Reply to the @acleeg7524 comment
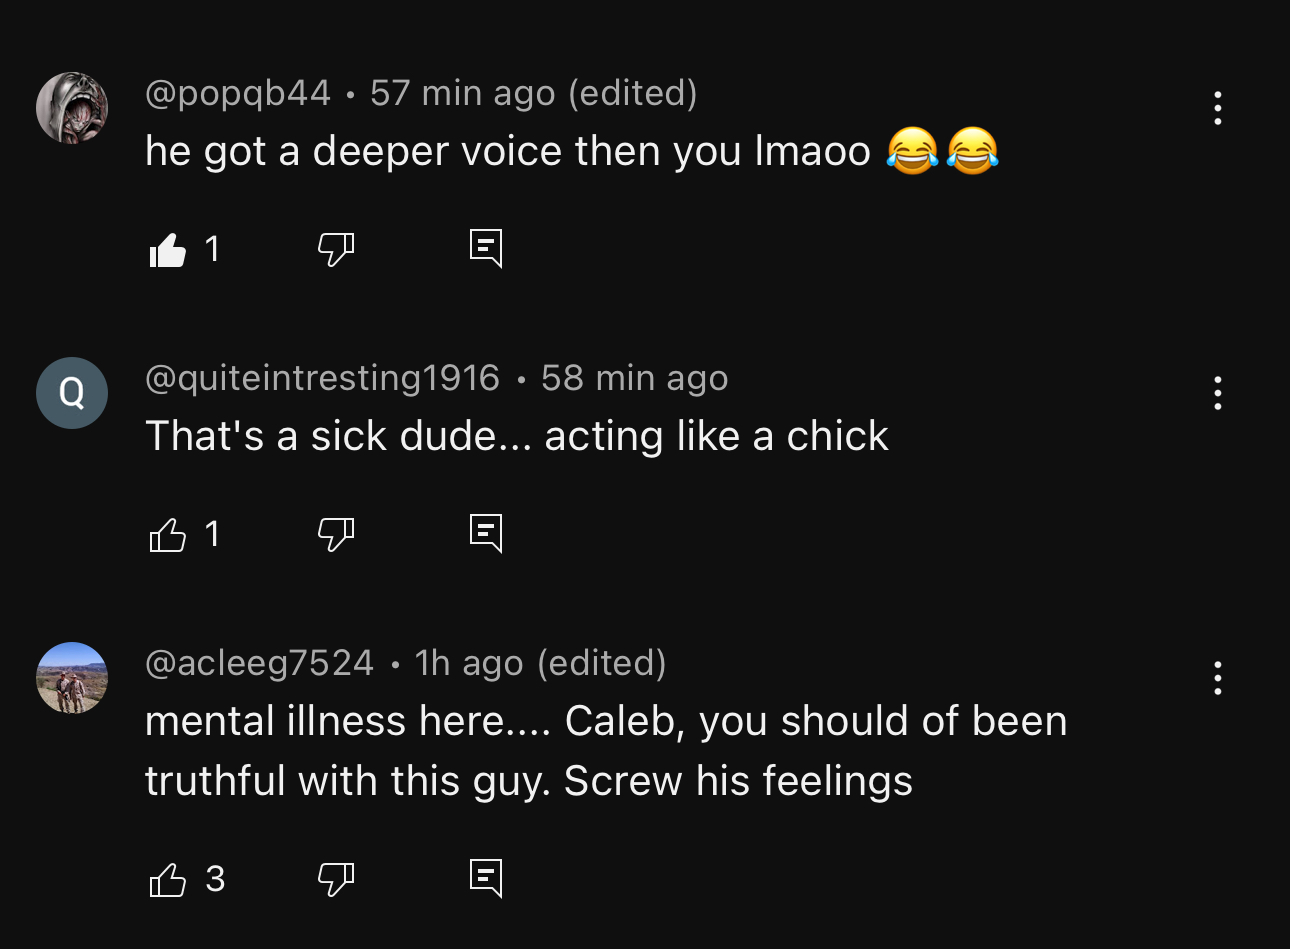Image resolution: width=1290 pixels, height=949 pixels. tap(486, 879)
